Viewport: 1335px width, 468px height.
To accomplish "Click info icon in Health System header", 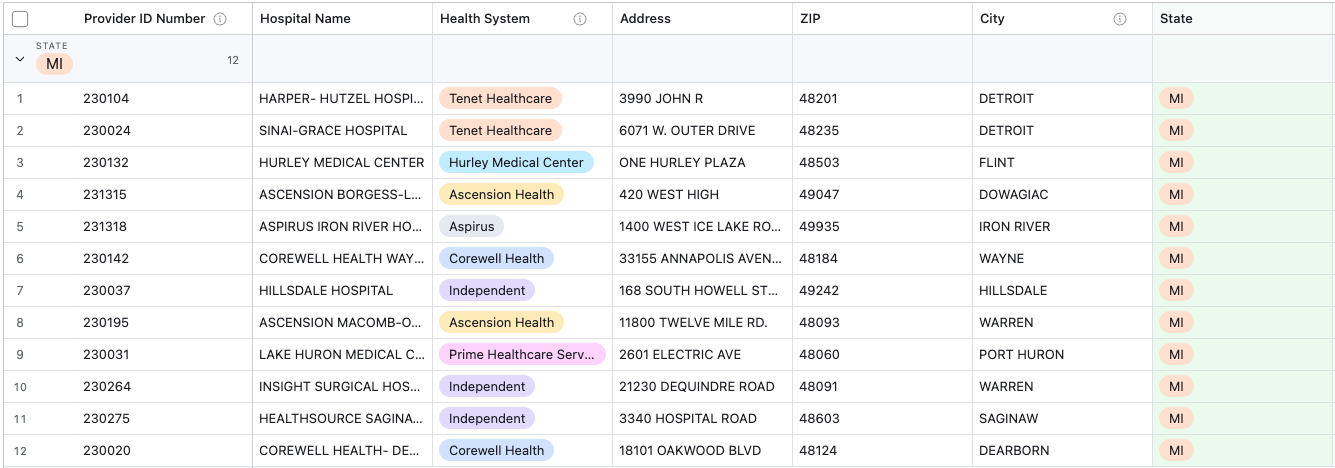I will (580, 19).
